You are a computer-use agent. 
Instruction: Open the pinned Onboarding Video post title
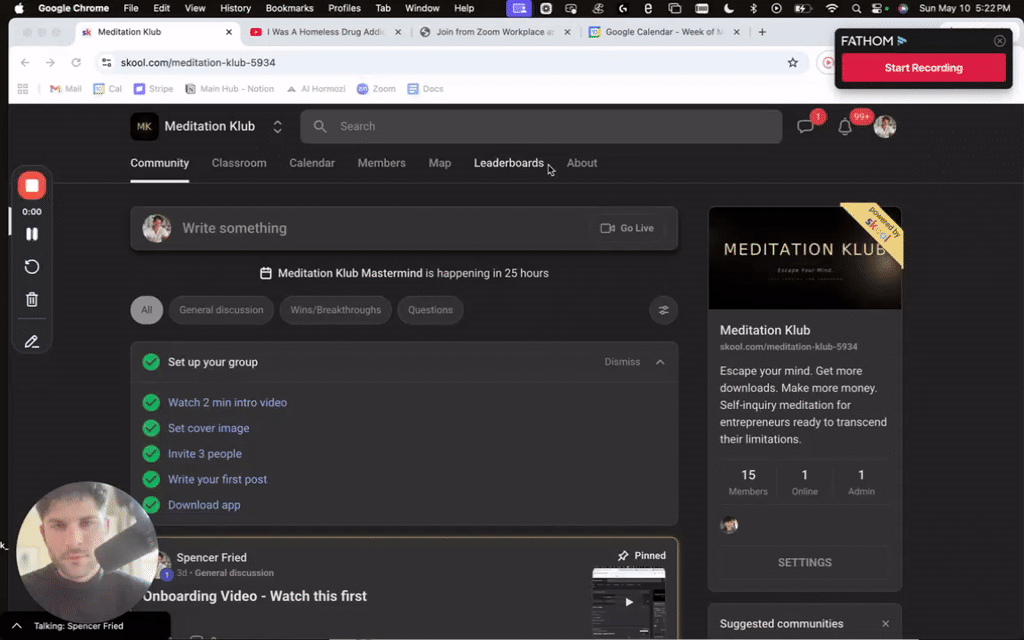coord(255,596)
